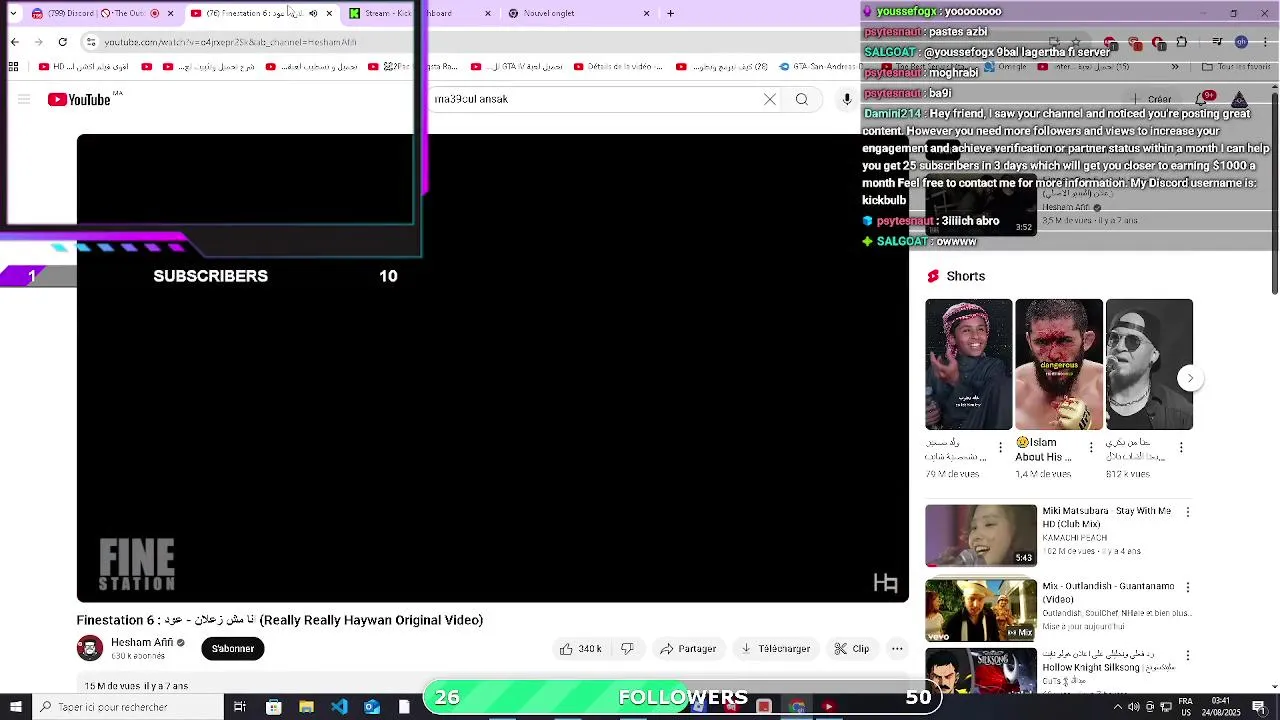Click the browser Forward arrow
Viewport: 1280px width, 720px height.
point(38,42)
